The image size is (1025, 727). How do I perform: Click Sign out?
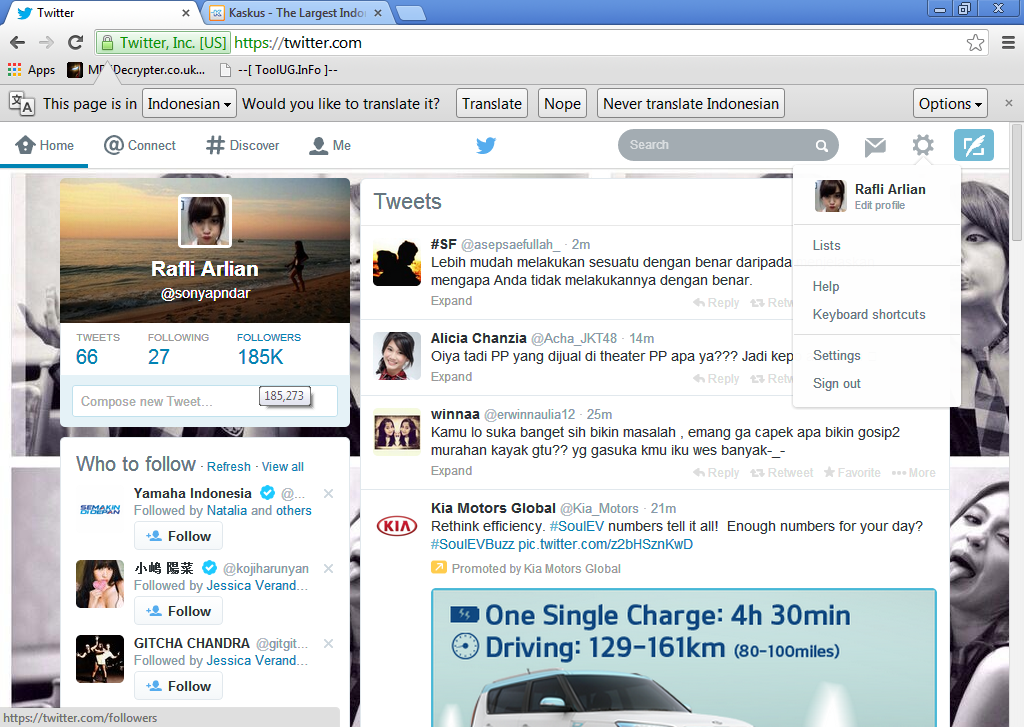[836, 384]
